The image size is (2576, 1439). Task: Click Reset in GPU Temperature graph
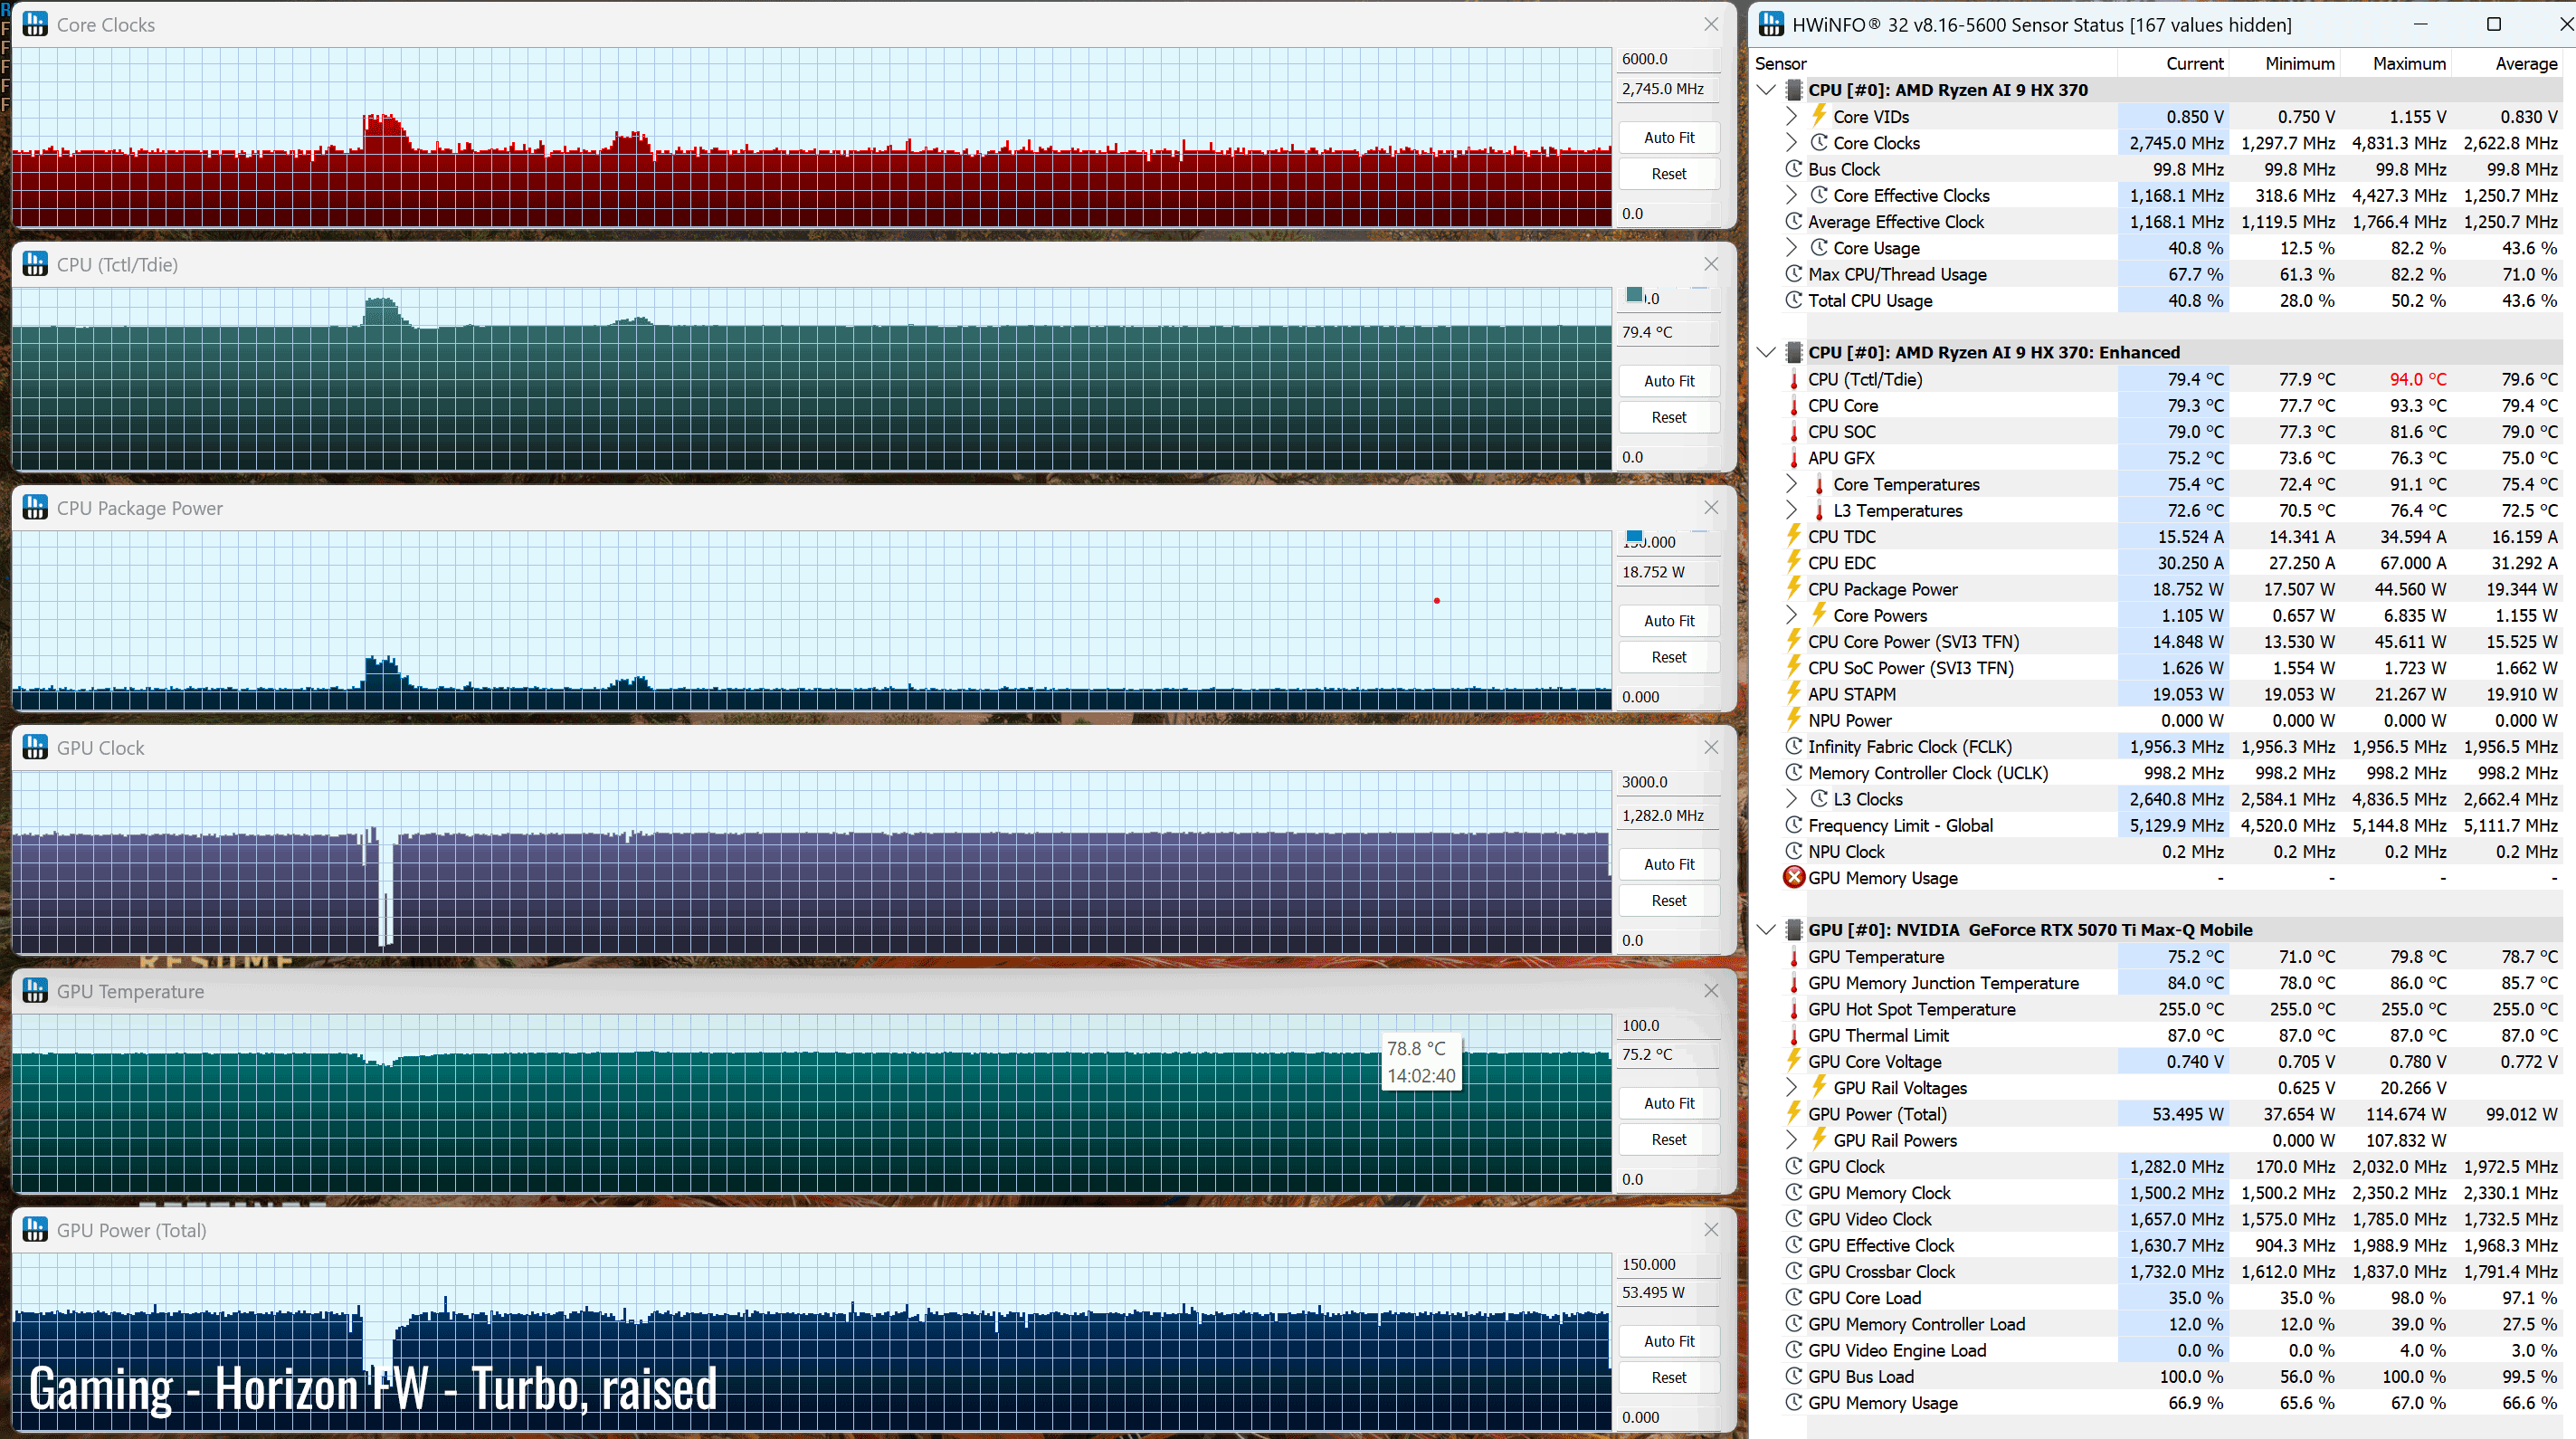[x=1668, y=1139]
